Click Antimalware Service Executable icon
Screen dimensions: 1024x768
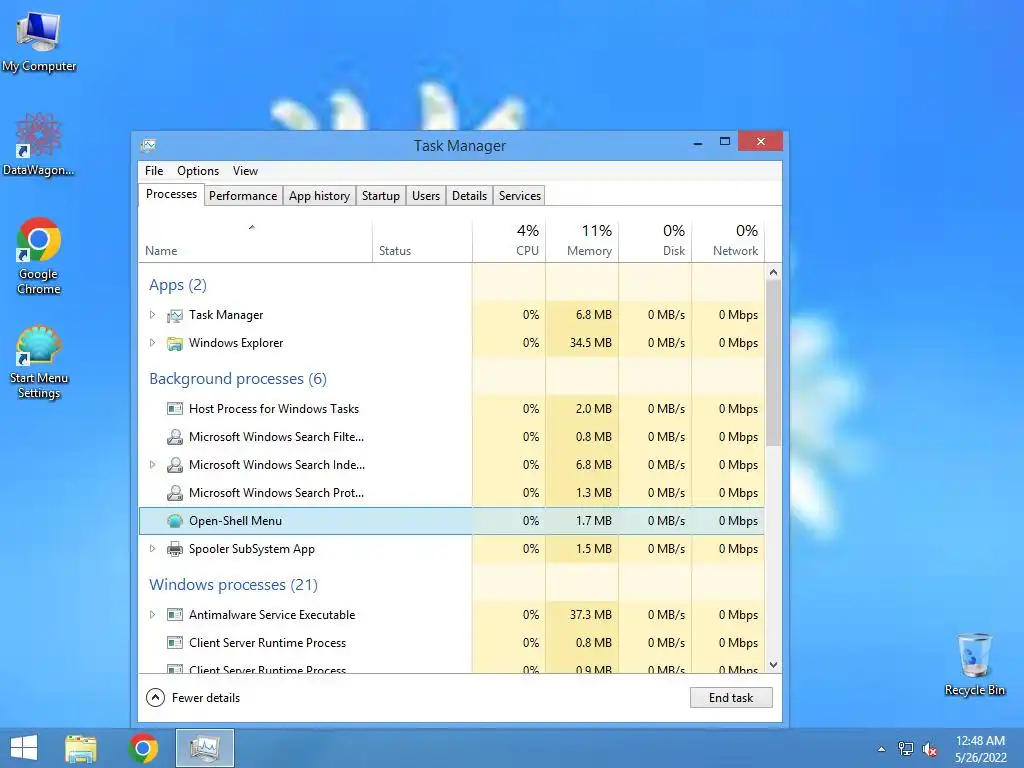174,615
